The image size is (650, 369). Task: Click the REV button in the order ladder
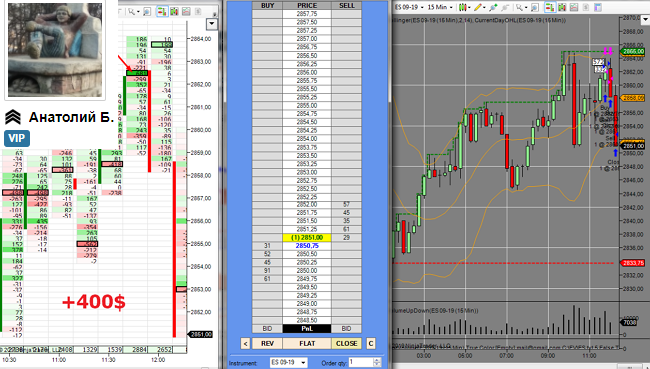coord(267,343)
